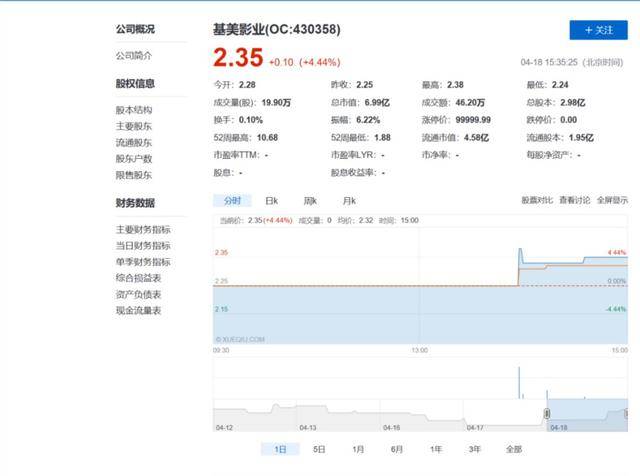The width and height of the screenshot is (640, 476).
Task: Select the 1年 time range
Action: tap(436, 449)
